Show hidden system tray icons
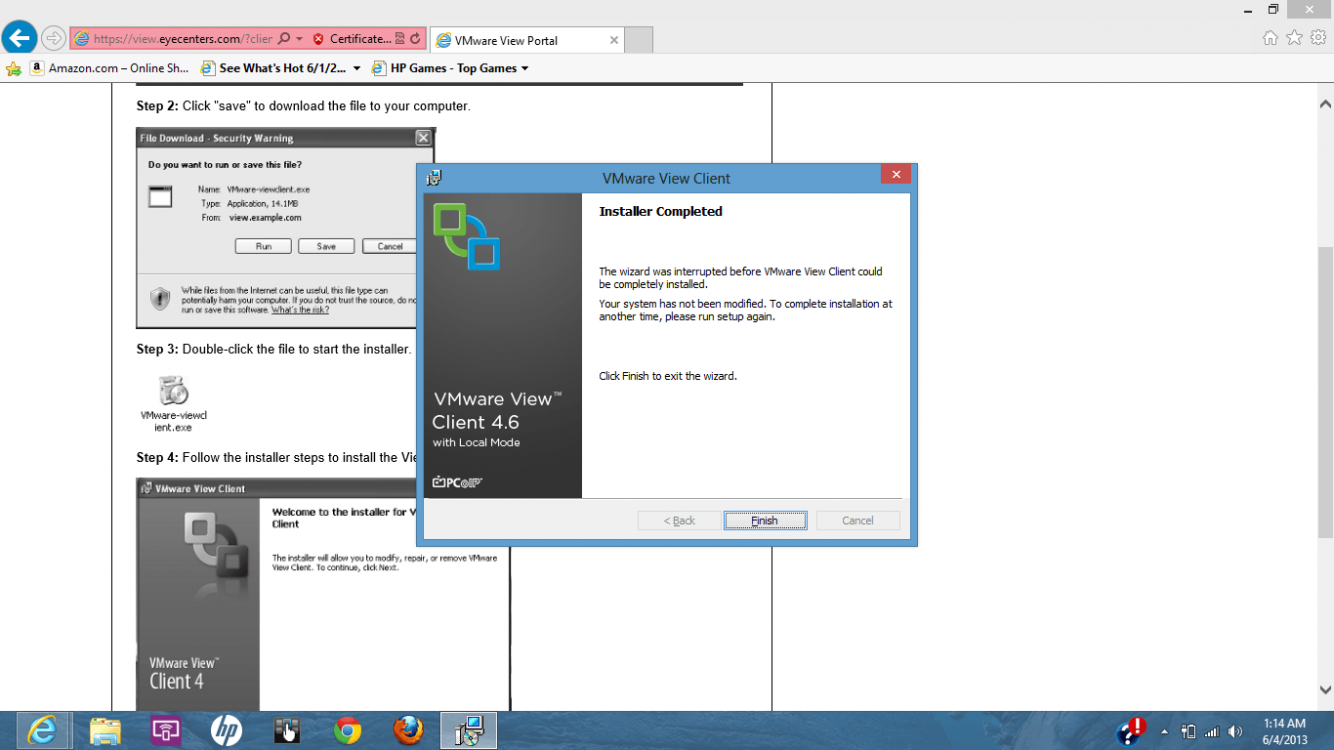The height and width of the screenshot is (750, 1334). coord(1164,732)
